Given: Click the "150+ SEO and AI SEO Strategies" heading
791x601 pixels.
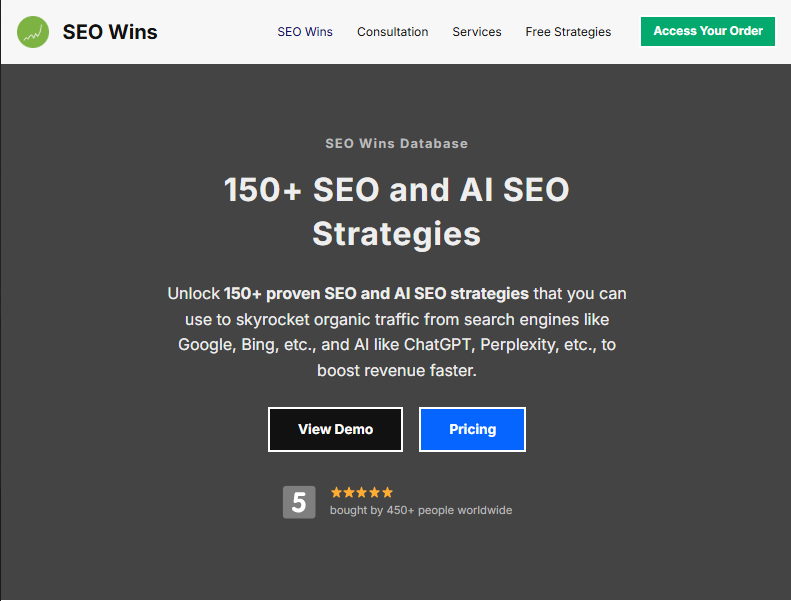Looking at the screenshot, I should tap(396, 211).
